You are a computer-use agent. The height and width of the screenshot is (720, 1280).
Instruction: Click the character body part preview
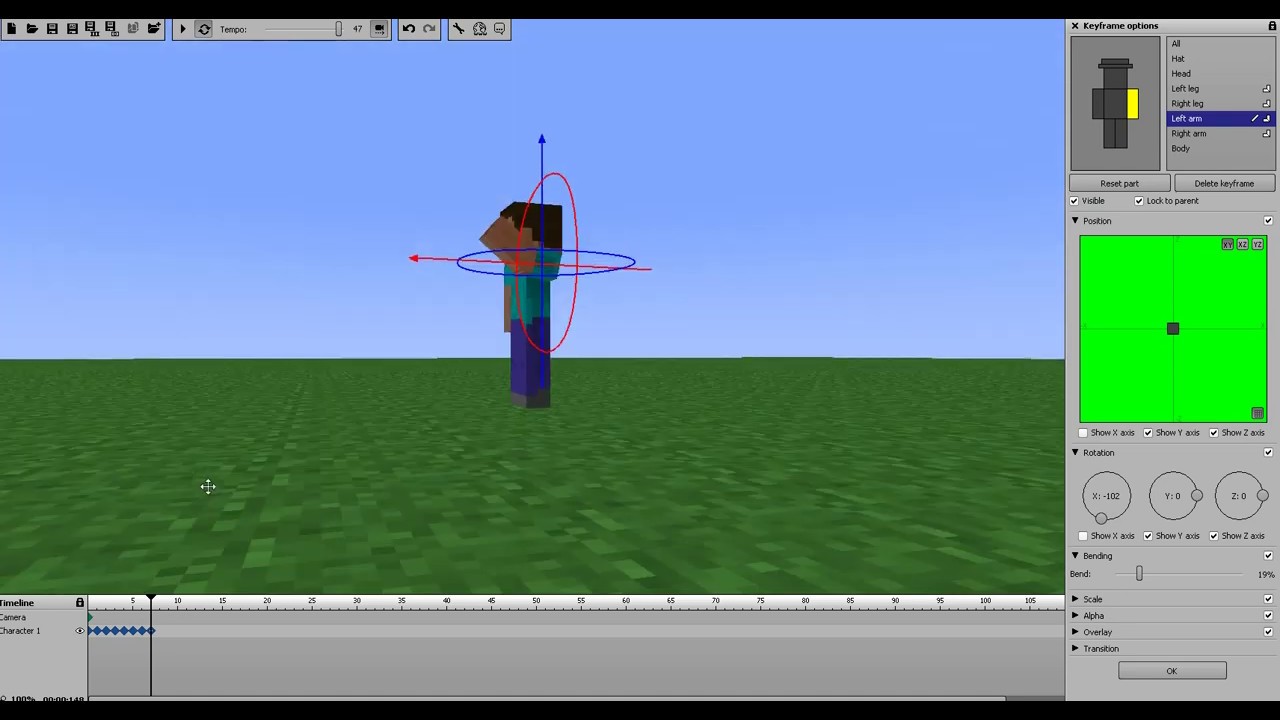coord(1115,103)
